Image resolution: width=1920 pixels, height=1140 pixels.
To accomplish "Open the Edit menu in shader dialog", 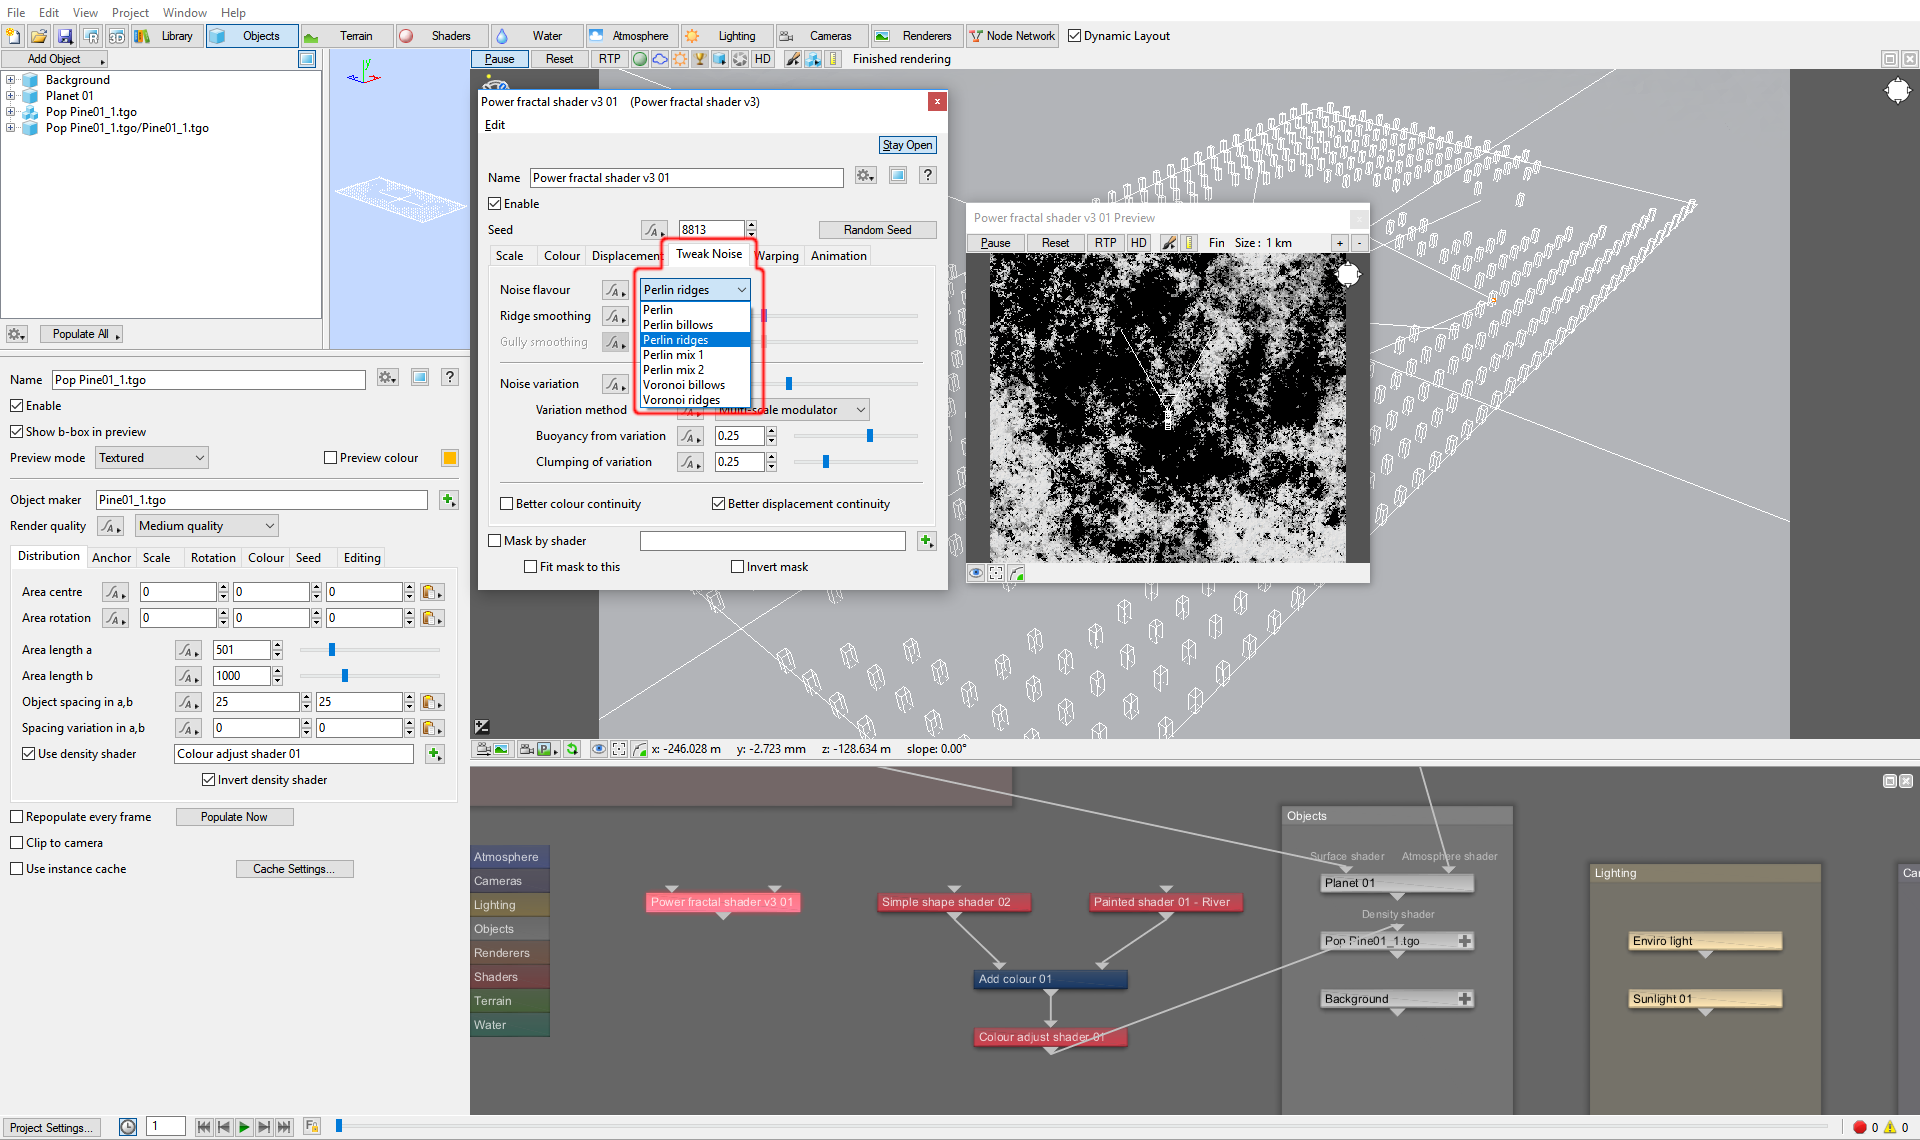I will click(495, 125).
